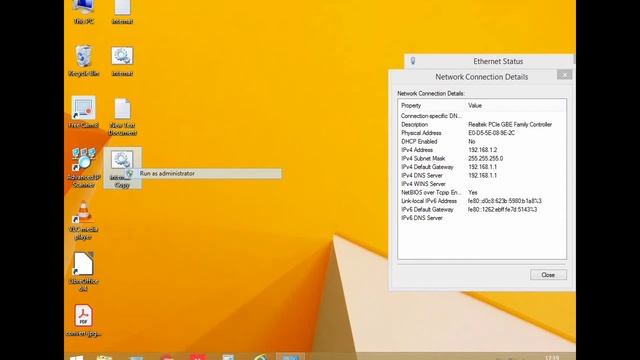This screenshot has height=360, width=640.
Task: Select the Advanced IP Scanner shortcut
Action: tap(84, 167)
